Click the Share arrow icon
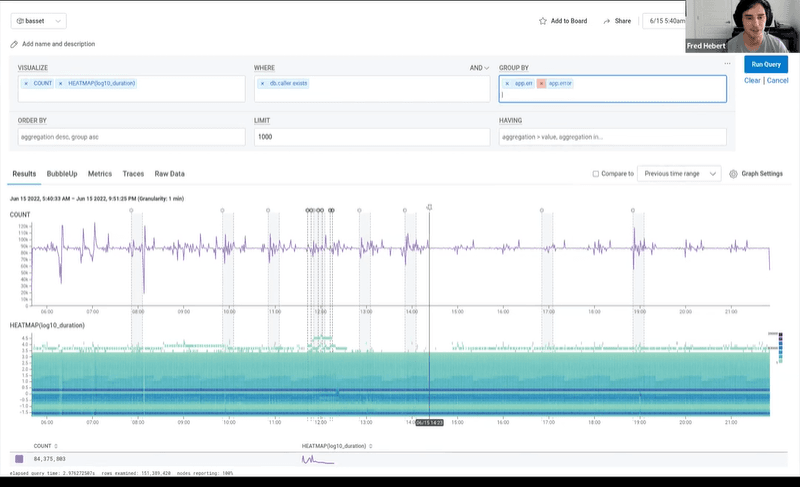Screen dimensions: 800x487 click(606, 20)
